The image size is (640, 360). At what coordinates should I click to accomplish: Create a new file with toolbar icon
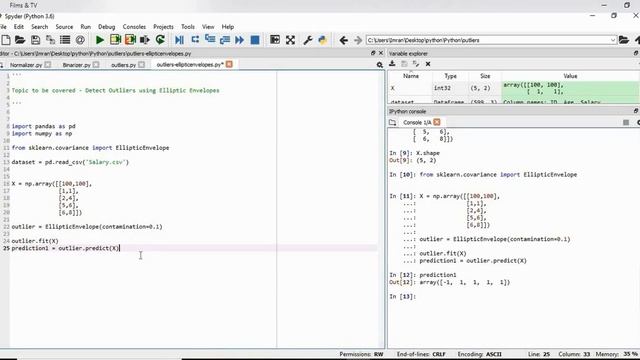pos(6,40)
